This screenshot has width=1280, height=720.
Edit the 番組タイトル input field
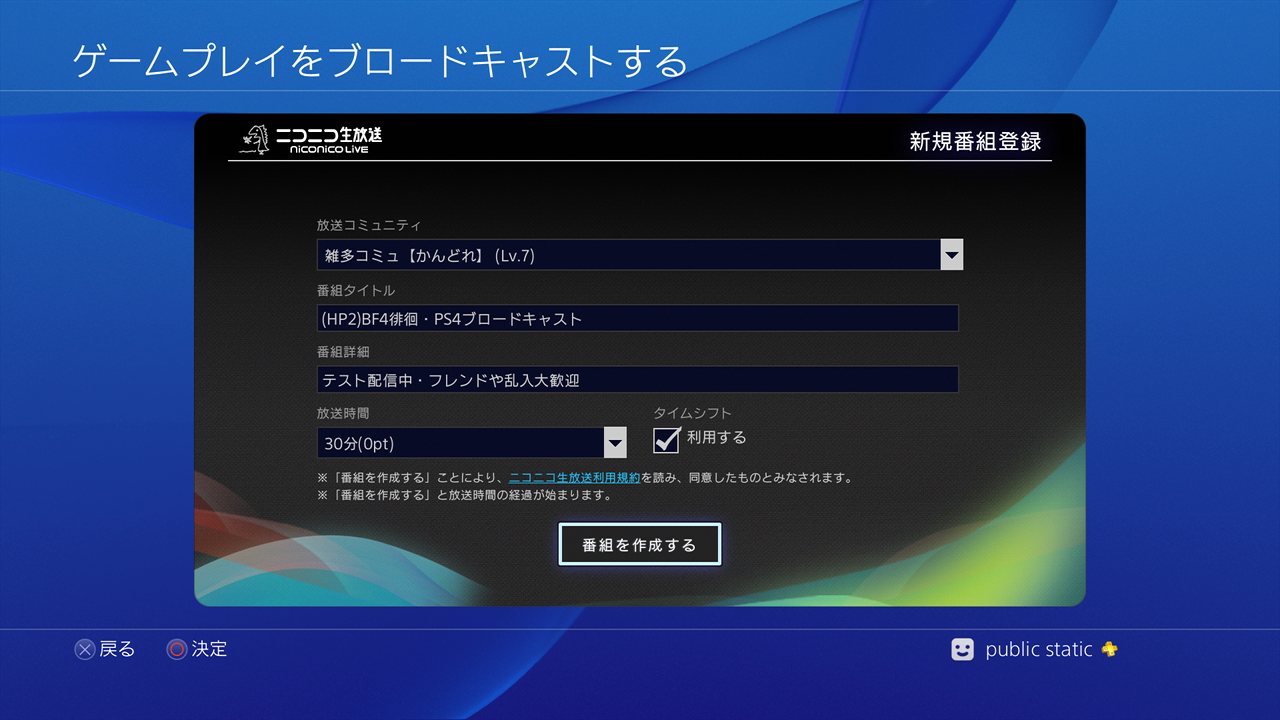pos(638,318)
